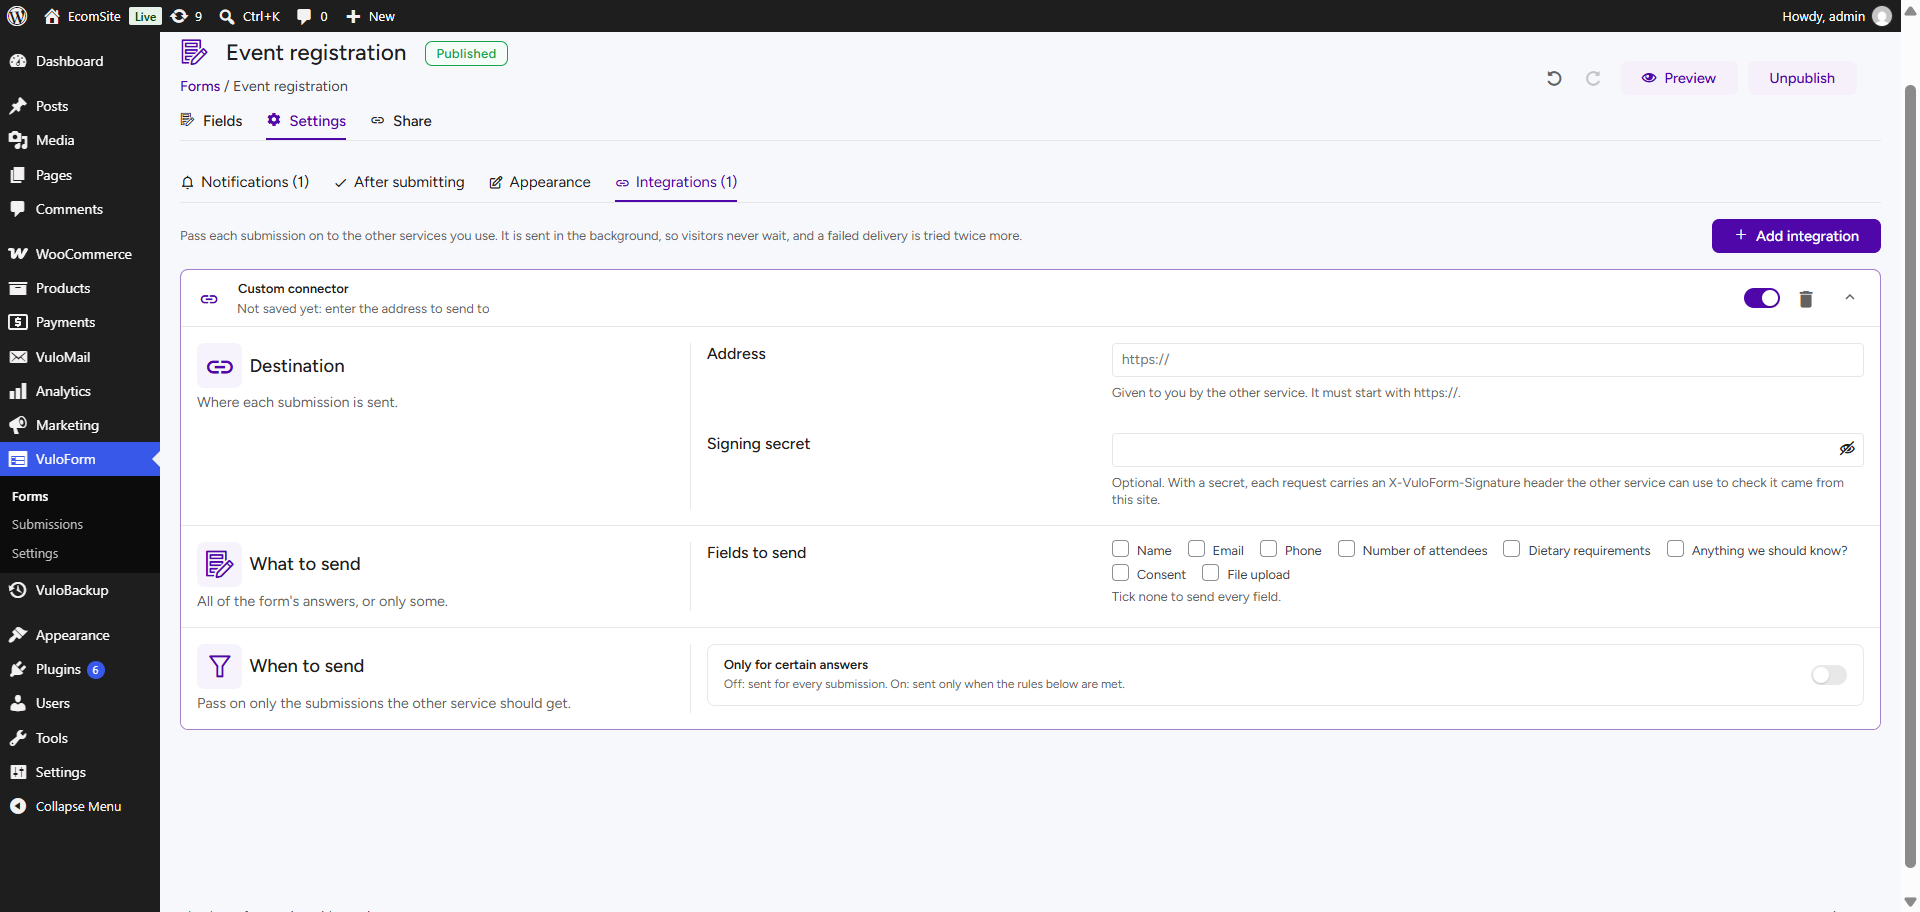Click the Add integration button
Screen dimensions: 1920x912
point(1796,236)
